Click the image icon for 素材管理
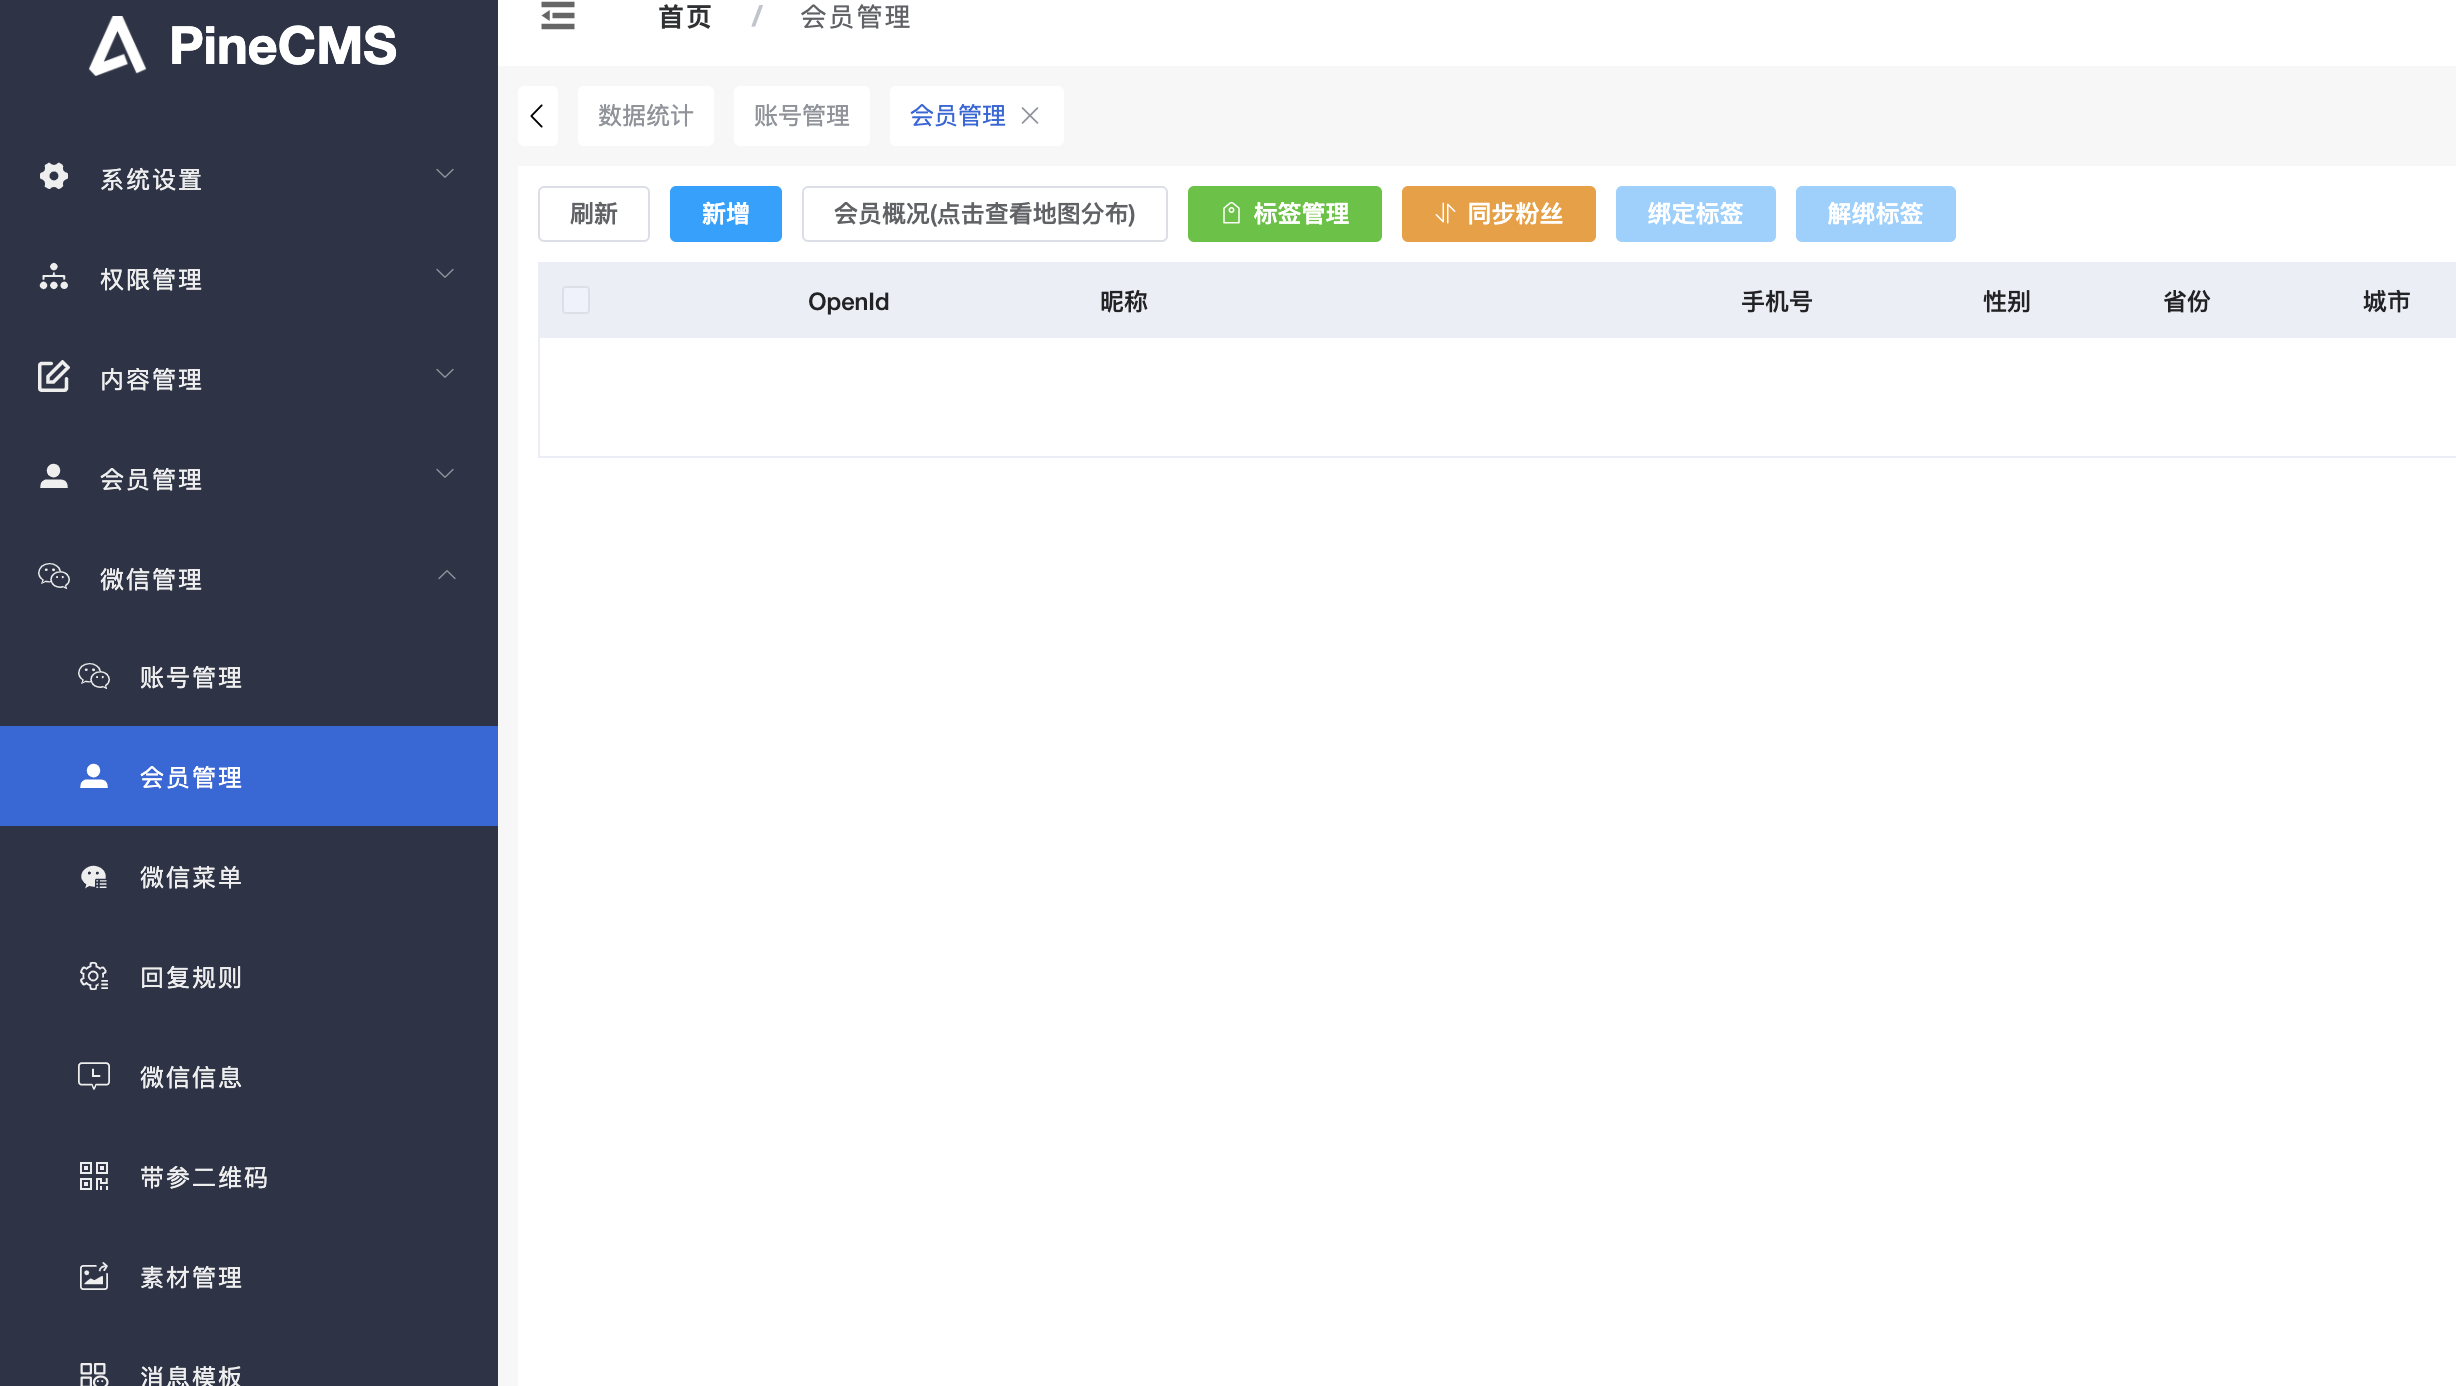2456x1386 pixels. pos(94,1277)
